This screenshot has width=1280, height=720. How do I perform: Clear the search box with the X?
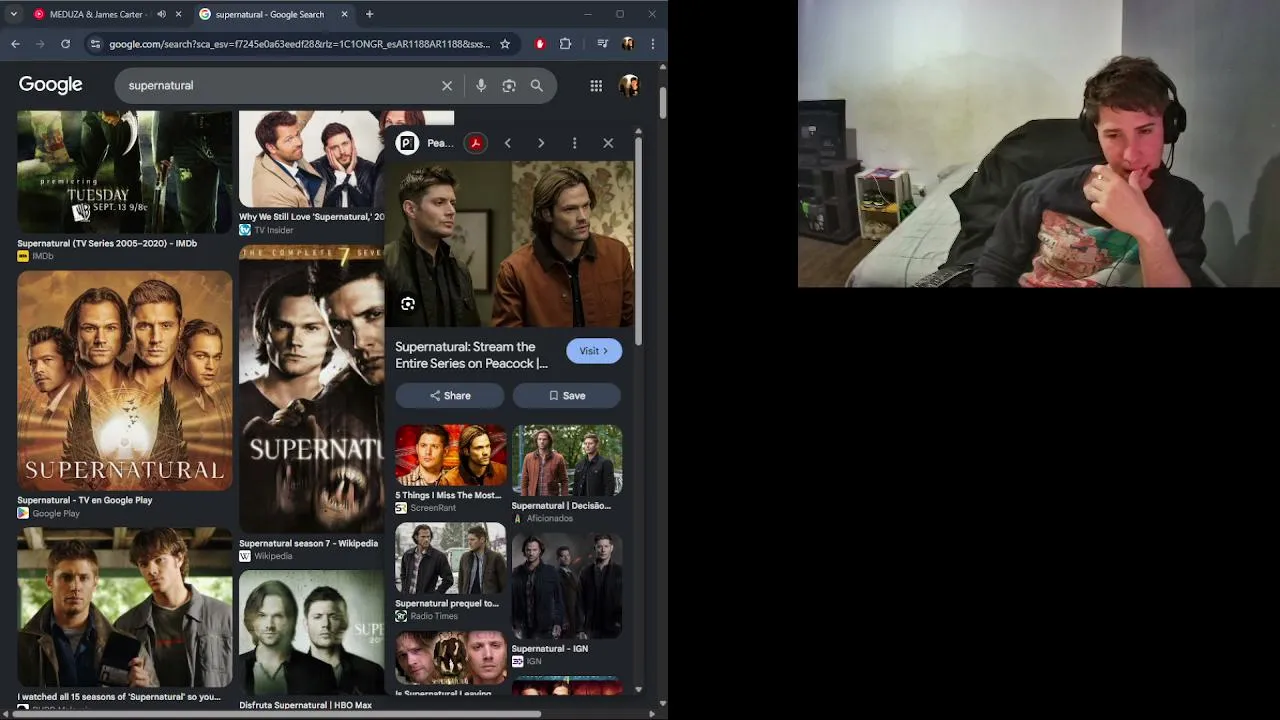[x=447, y=86]
